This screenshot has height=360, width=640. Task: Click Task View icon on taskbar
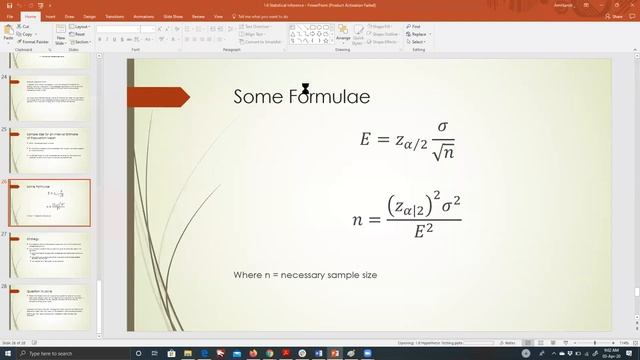pos(155,353)
